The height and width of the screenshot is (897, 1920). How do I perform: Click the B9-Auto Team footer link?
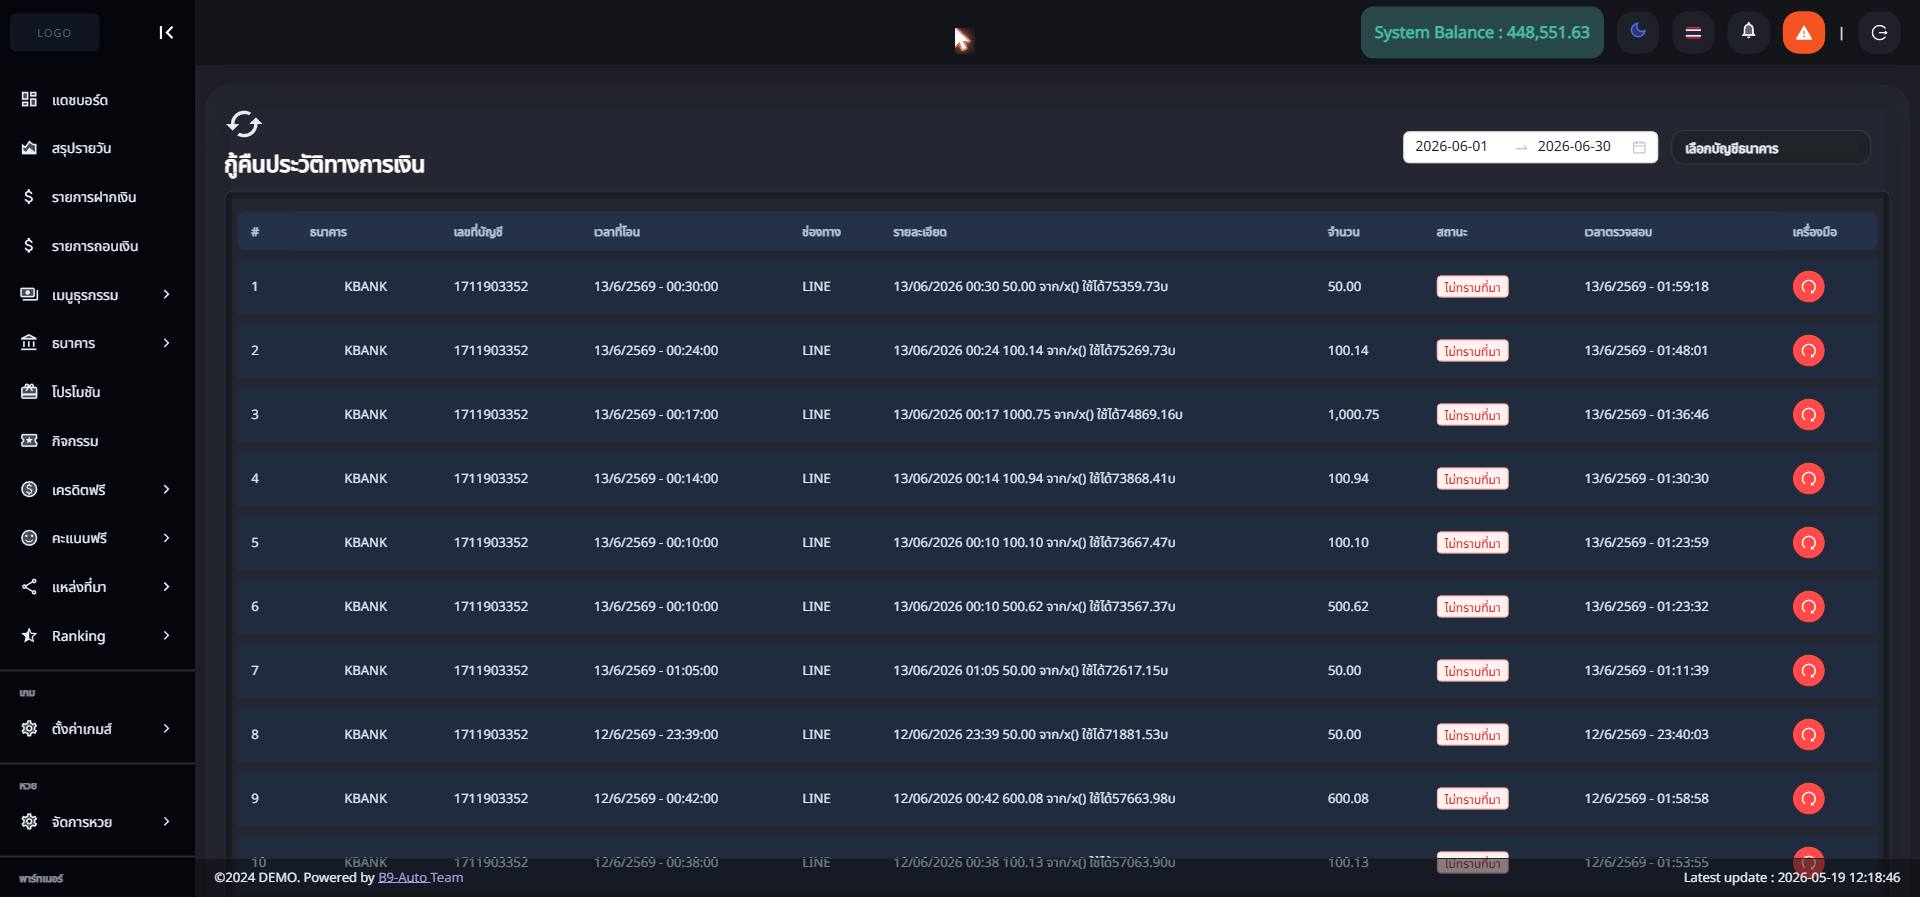[420, 877]
